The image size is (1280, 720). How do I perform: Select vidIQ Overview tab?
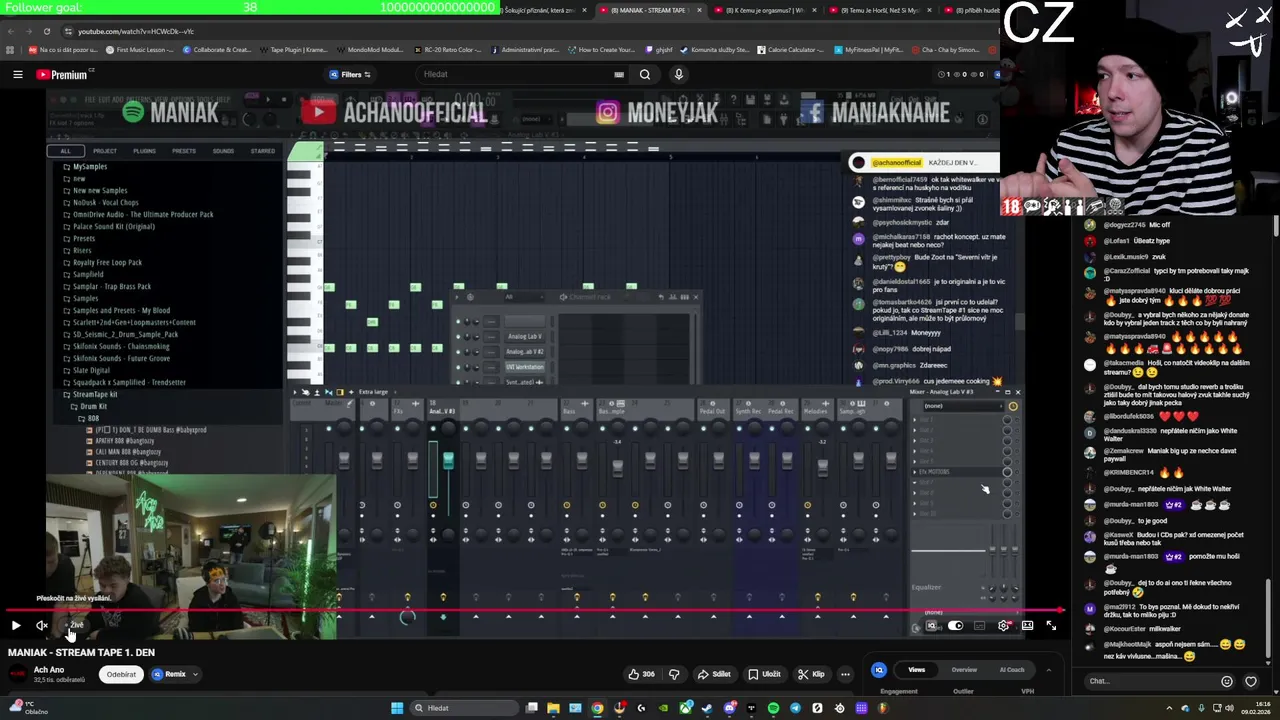pos(964,670)
